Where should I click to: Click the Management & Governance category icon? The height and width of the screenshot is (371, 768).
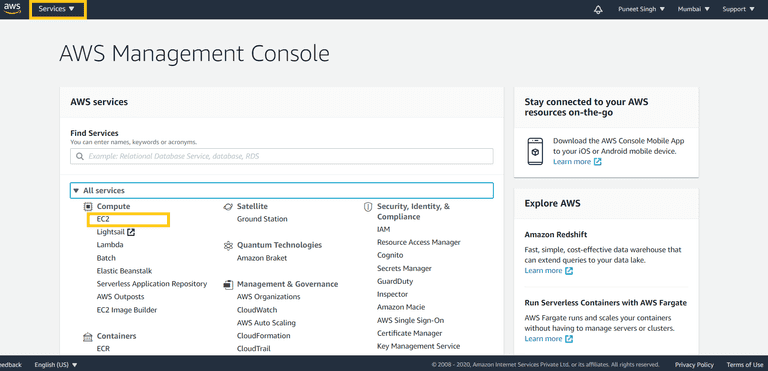click(228, 284)
